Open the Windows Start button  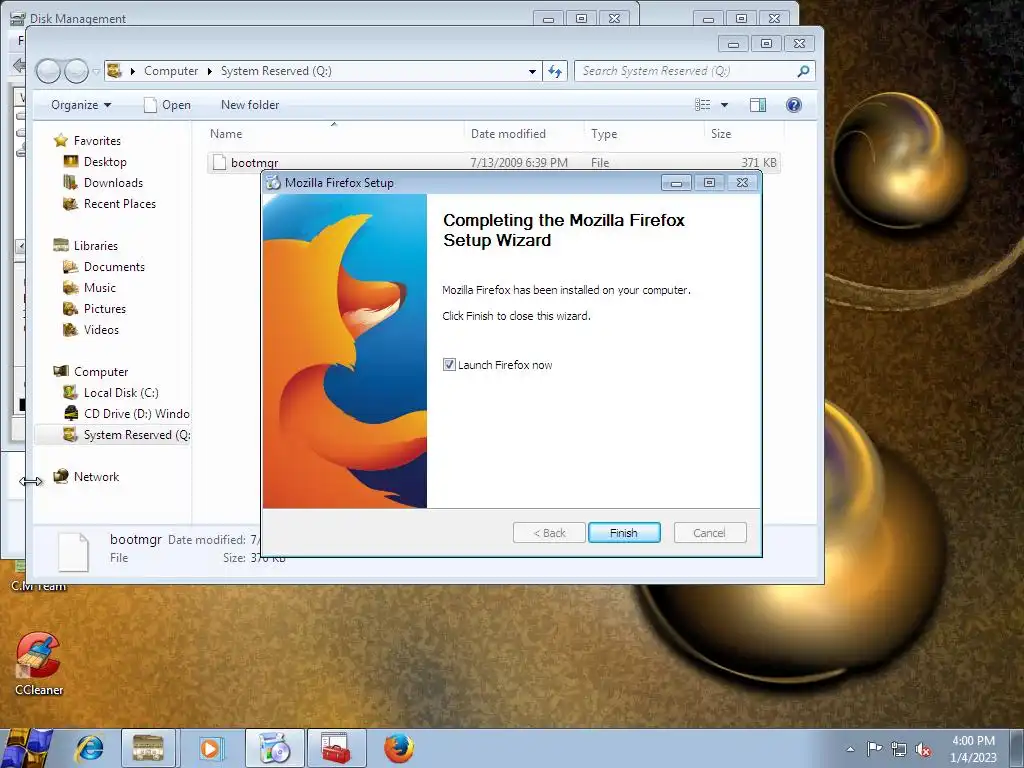coord(26,748)
